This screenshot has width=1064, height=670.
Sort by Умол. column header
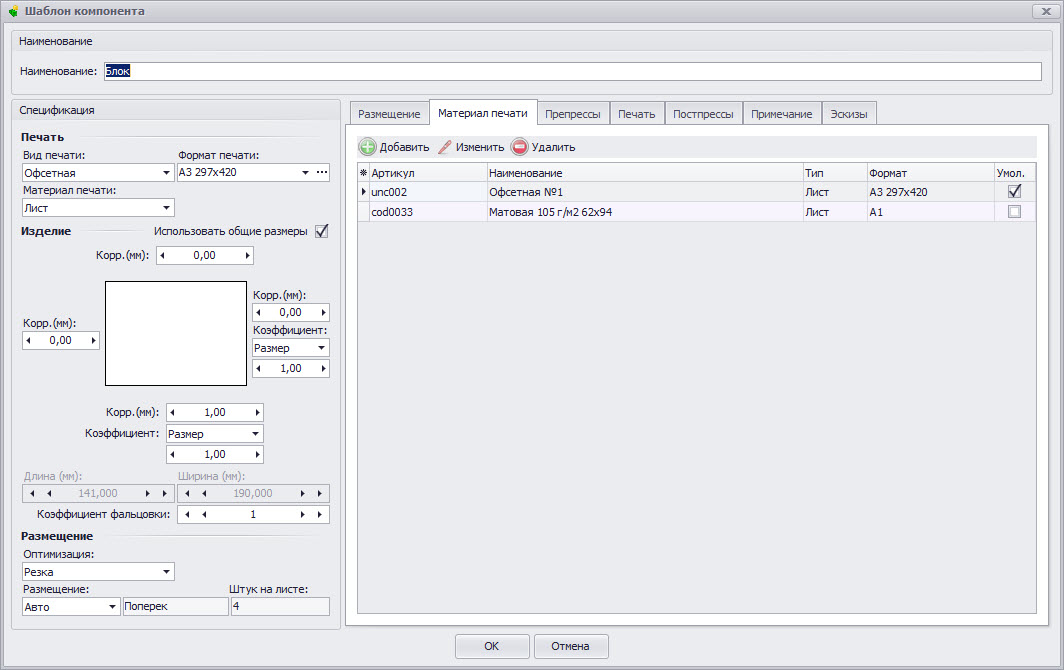pos(1015,173)
